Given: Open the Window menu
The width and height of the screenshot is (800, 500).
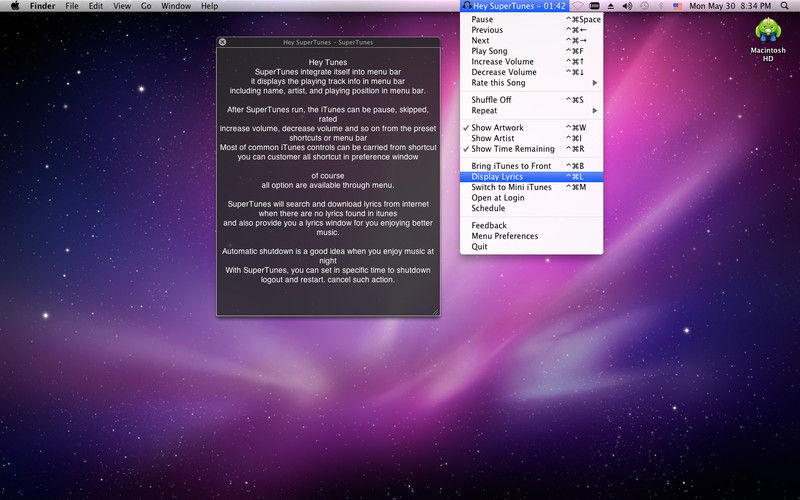Looking at the screenshot, I should [176, 6].
